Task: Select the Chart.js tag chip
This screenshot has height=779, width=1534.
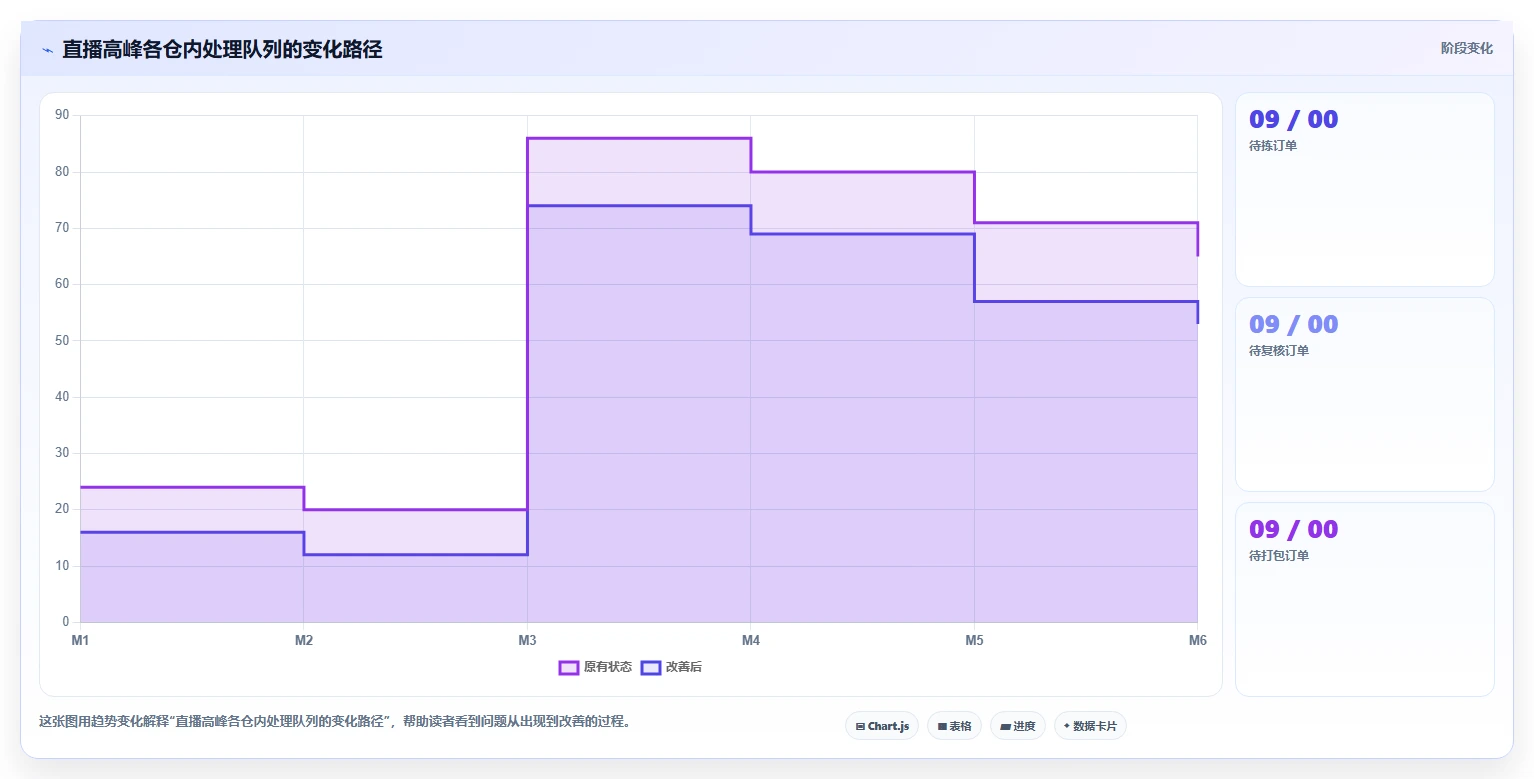Action: pos(882,726)
